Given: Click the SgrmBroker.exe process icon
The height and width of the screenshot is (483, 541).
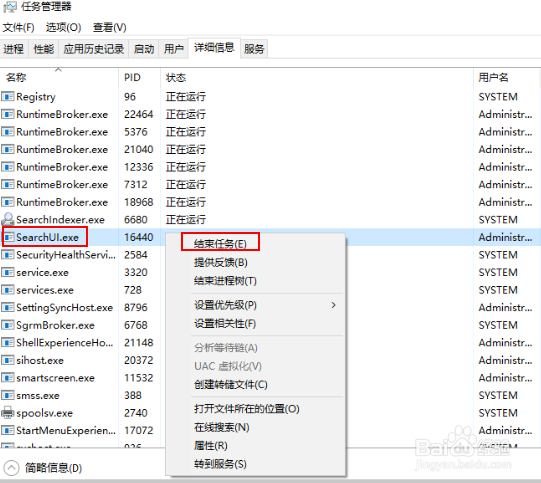Looking at the screenshot, I should (x=8, y=325).
